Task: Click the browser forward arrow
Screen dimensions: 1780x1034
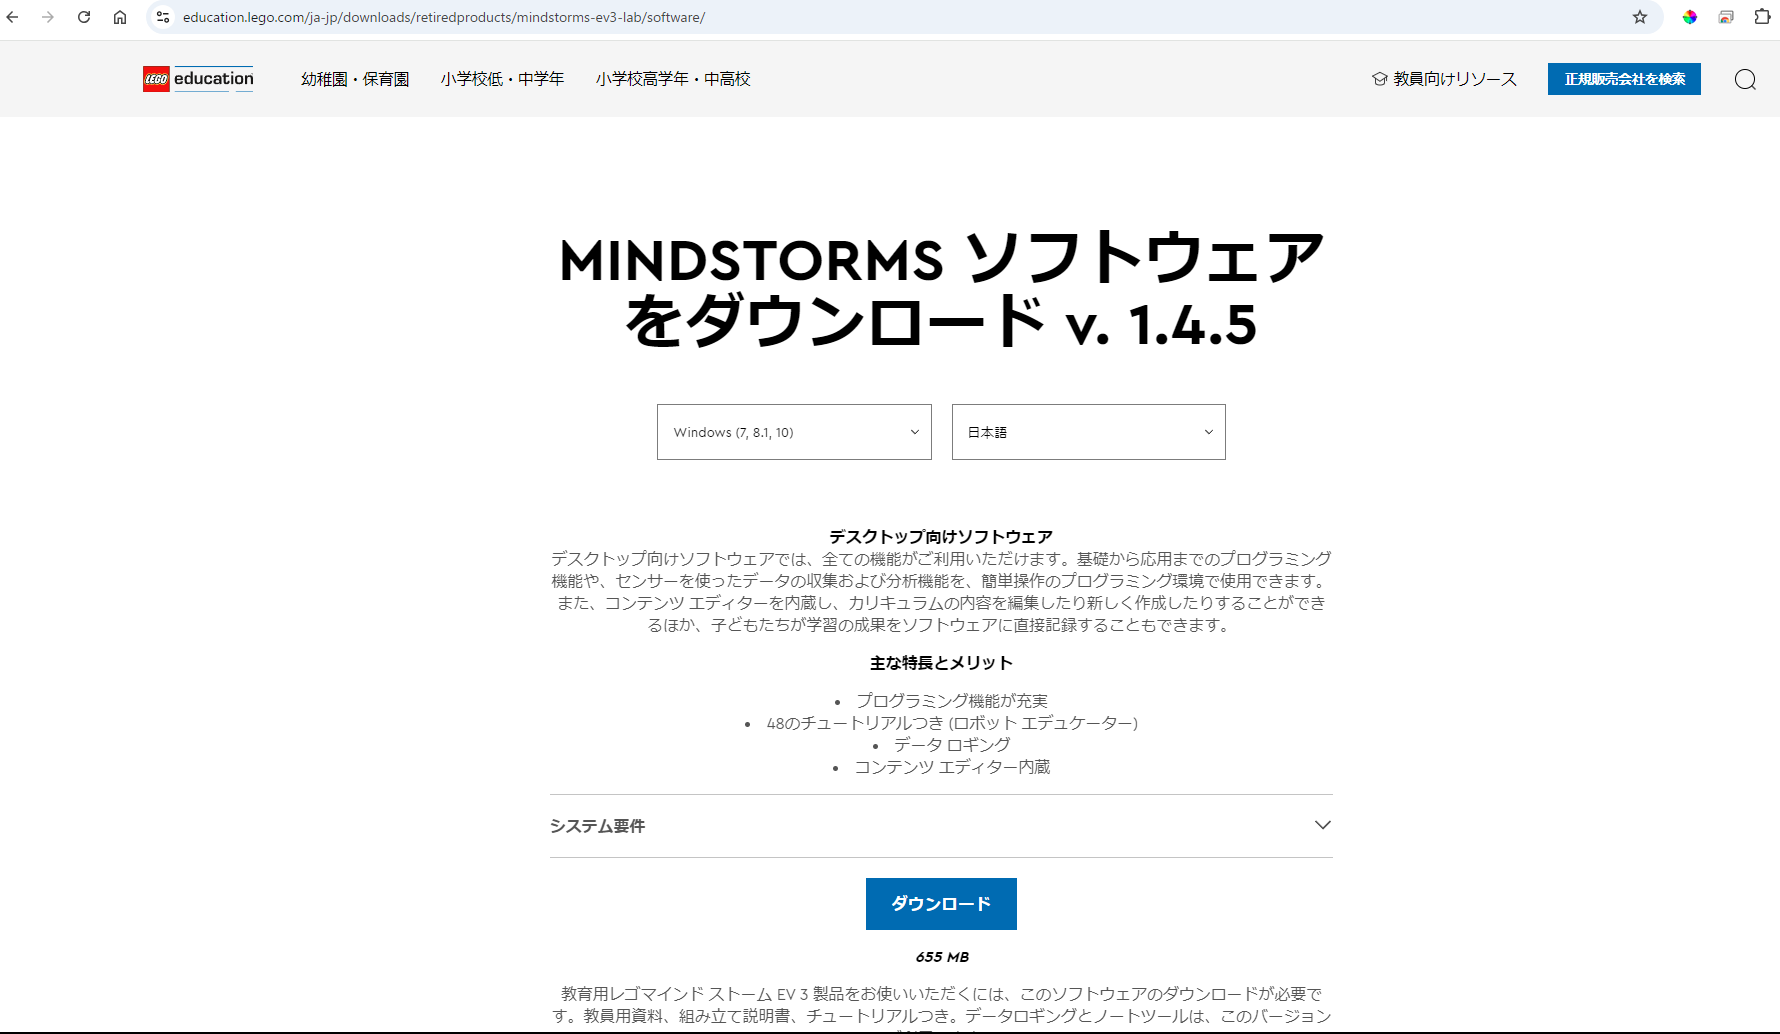Action: [x=48, y=17]
